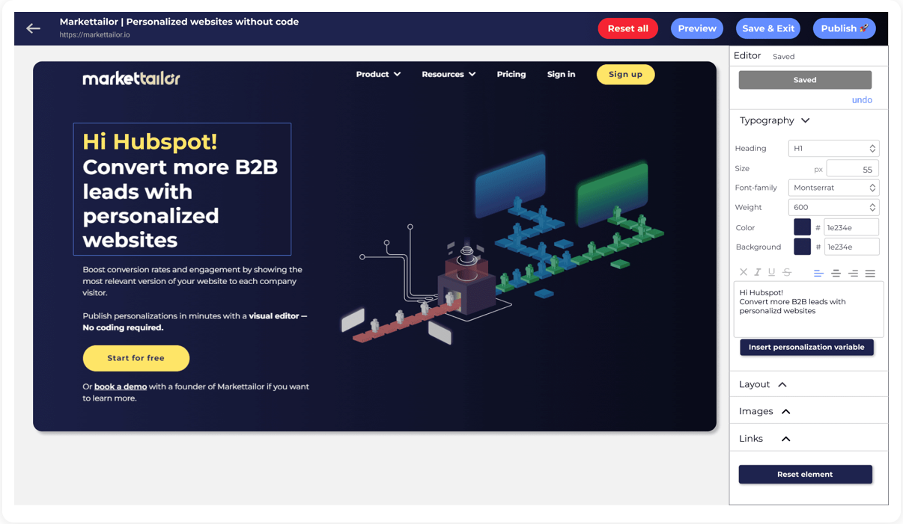Edit the Color hex value field
This screenshot has width=904, height=524.
[x=852, y=227]
